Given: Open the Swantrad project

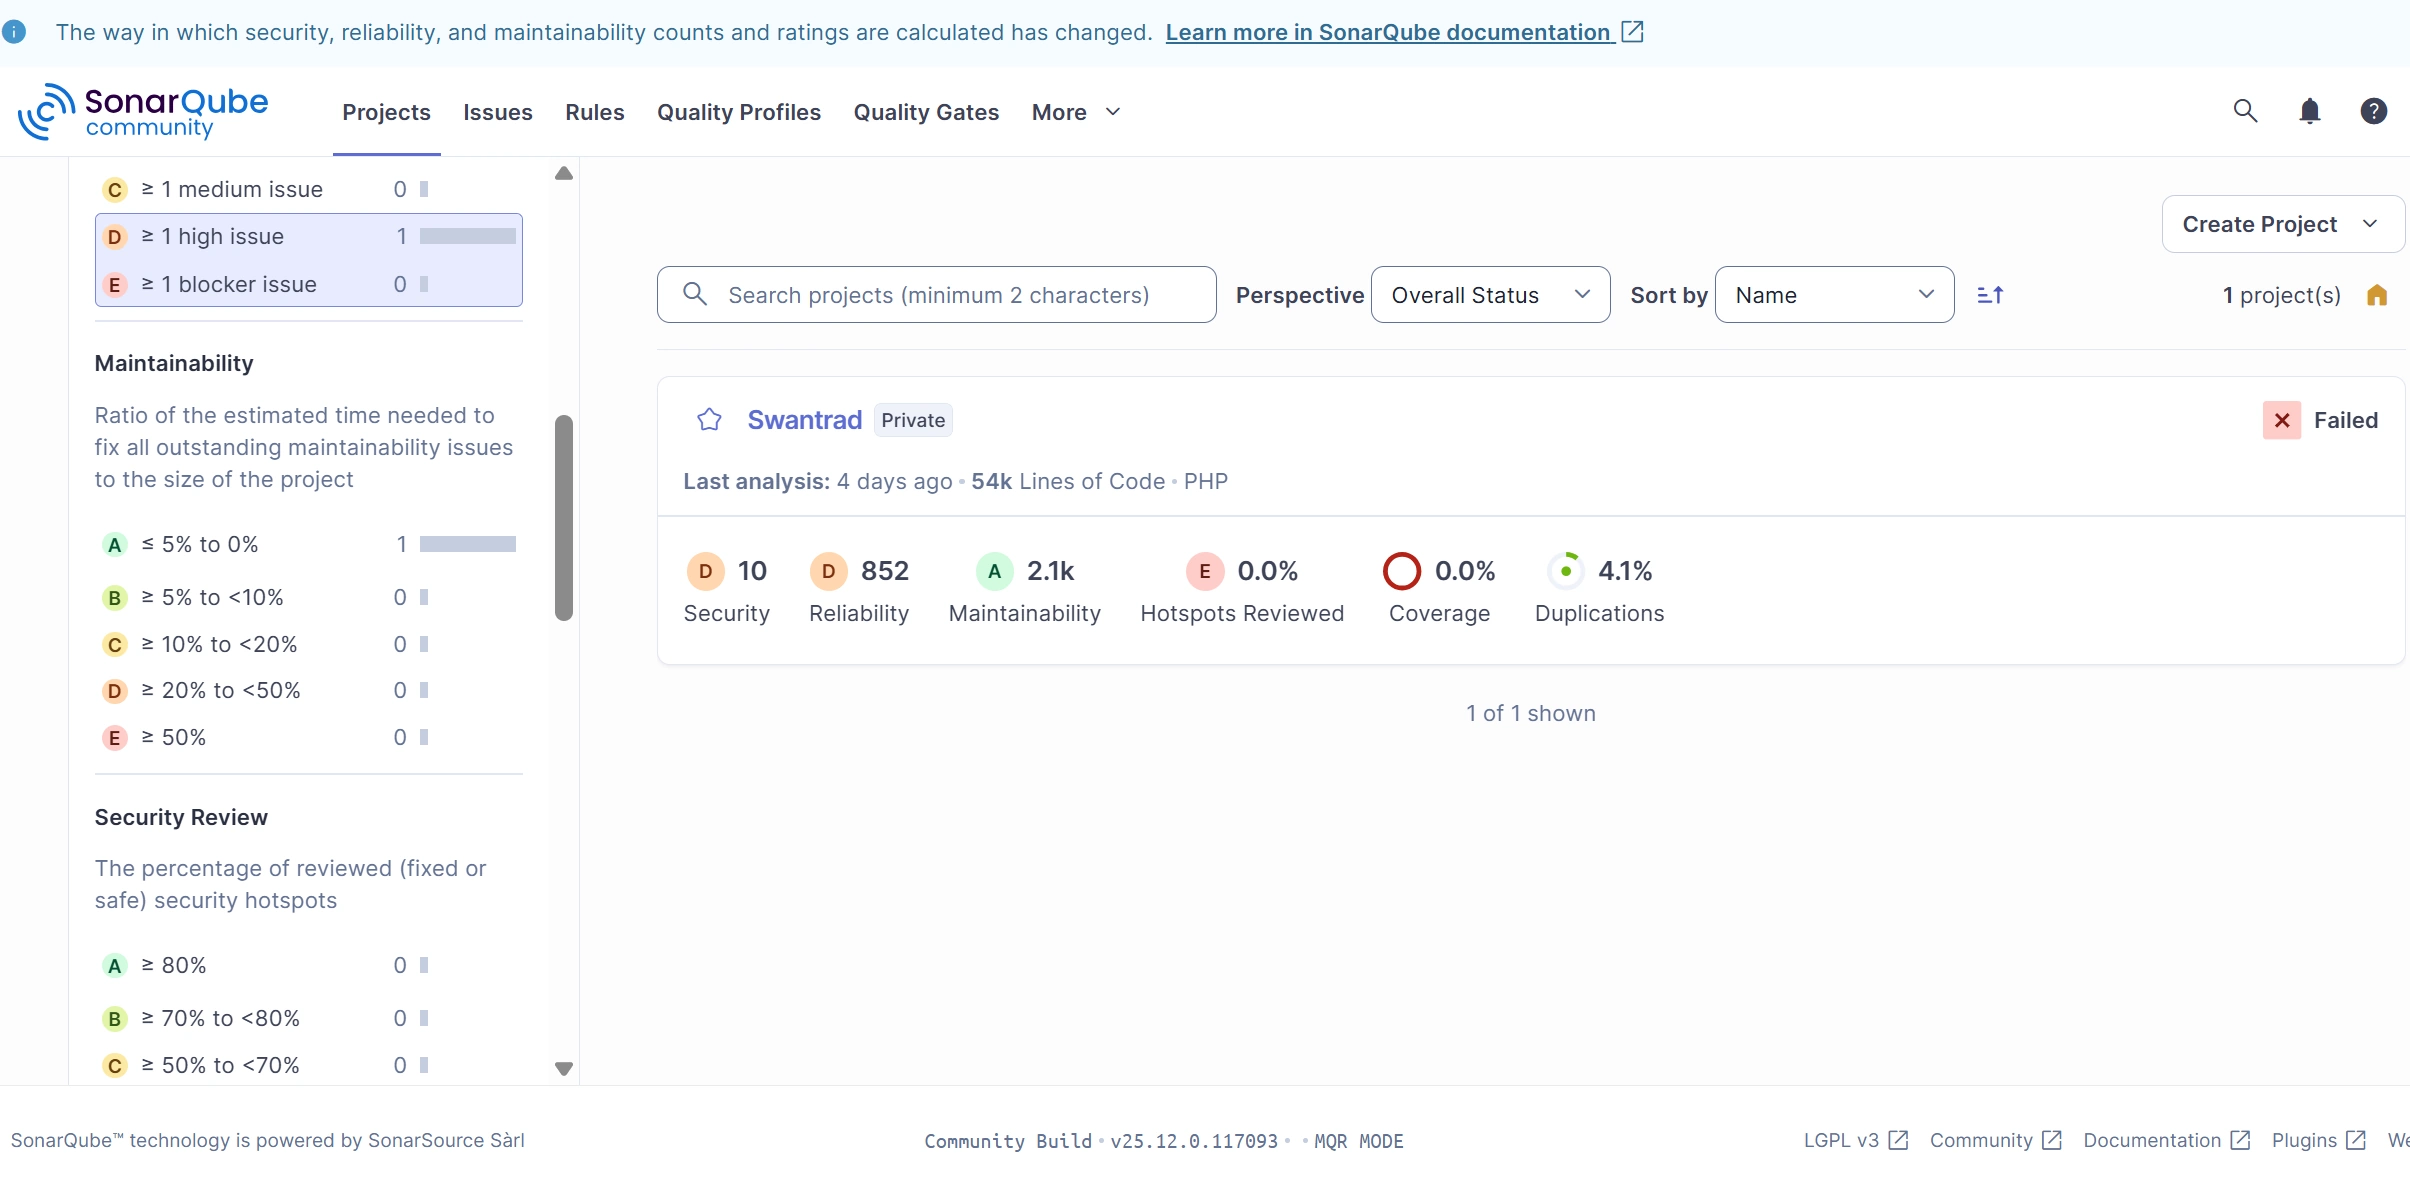Looking at the screenshot, I should pyautogui.click(x=804, y=420).
